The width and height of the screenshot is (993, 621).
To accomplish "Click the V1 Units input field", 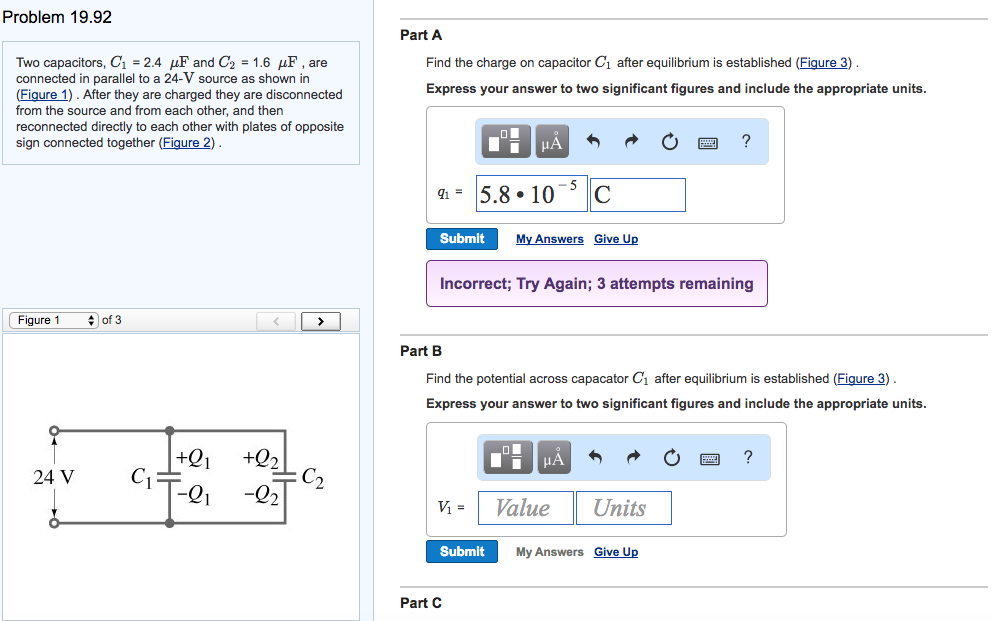I will (624, 508).
